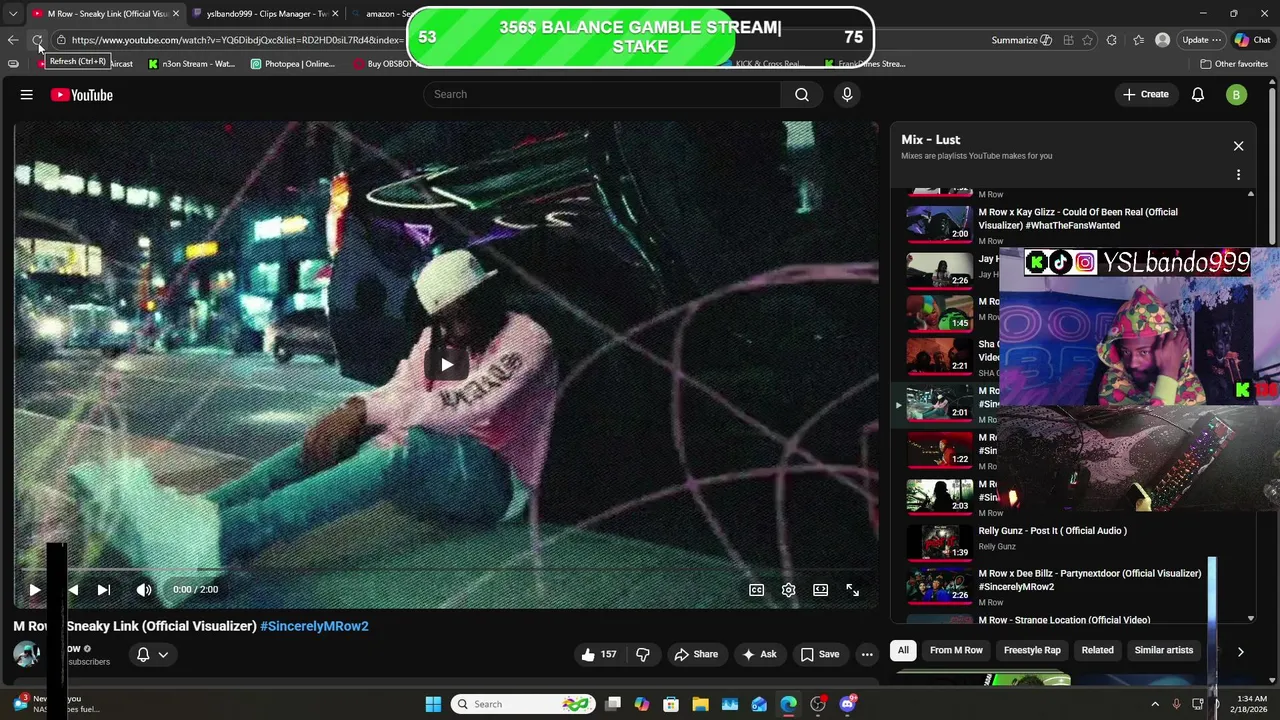Close the M Row Sneaky Link tab

176,14
